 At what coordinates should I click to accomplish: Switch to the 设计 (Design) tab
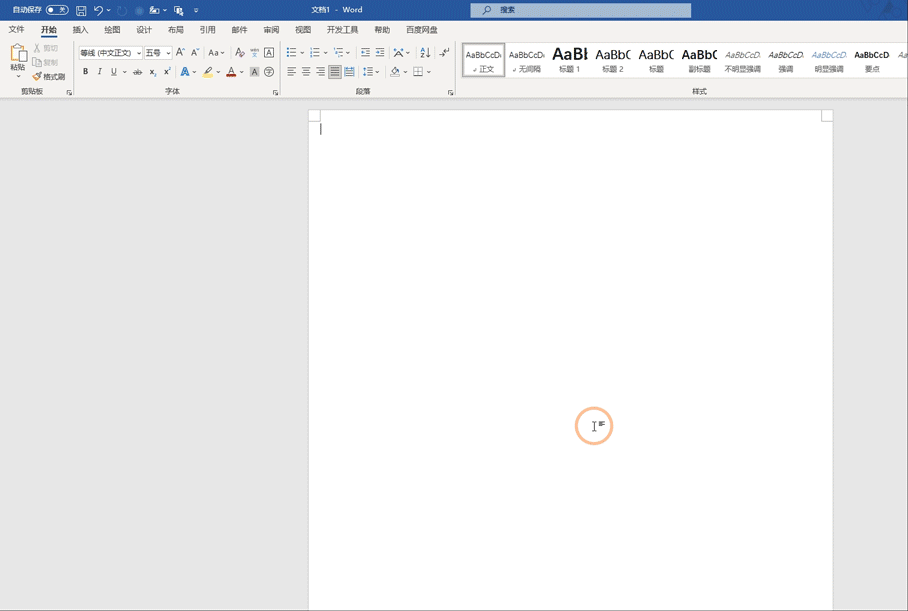(x=144, y=30)
